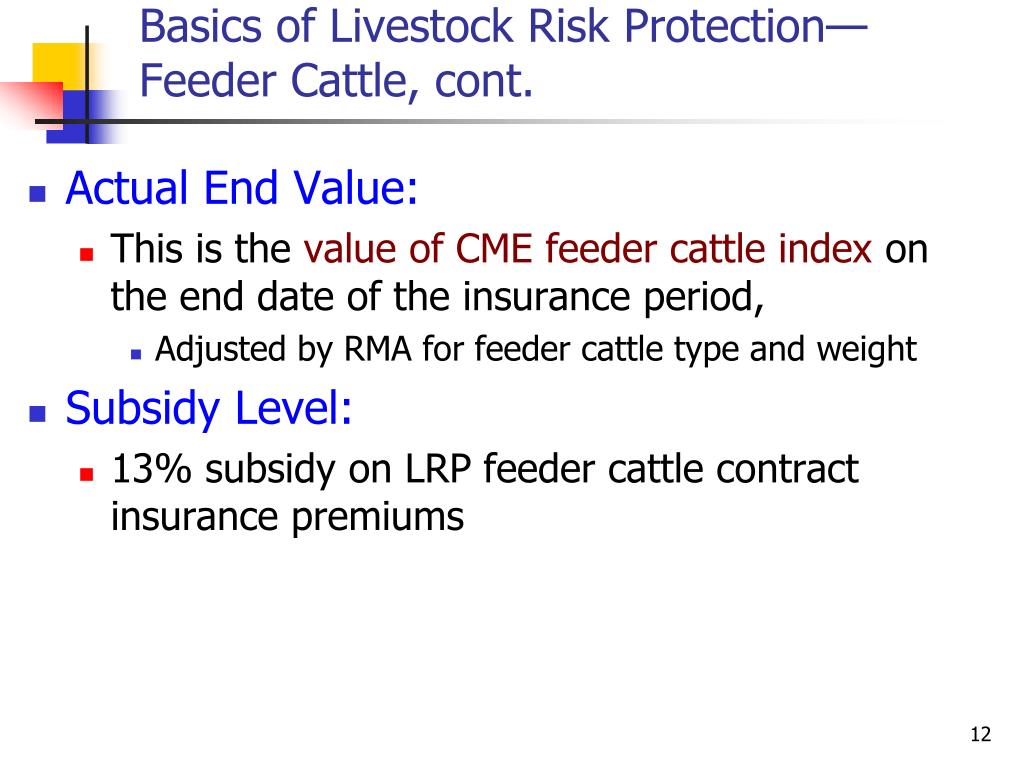The height and width of the screenshot is (768, 1024).
Task: Click the small blue bullet before 'Adjusted by RMA'
Action: tap(136, 355)
